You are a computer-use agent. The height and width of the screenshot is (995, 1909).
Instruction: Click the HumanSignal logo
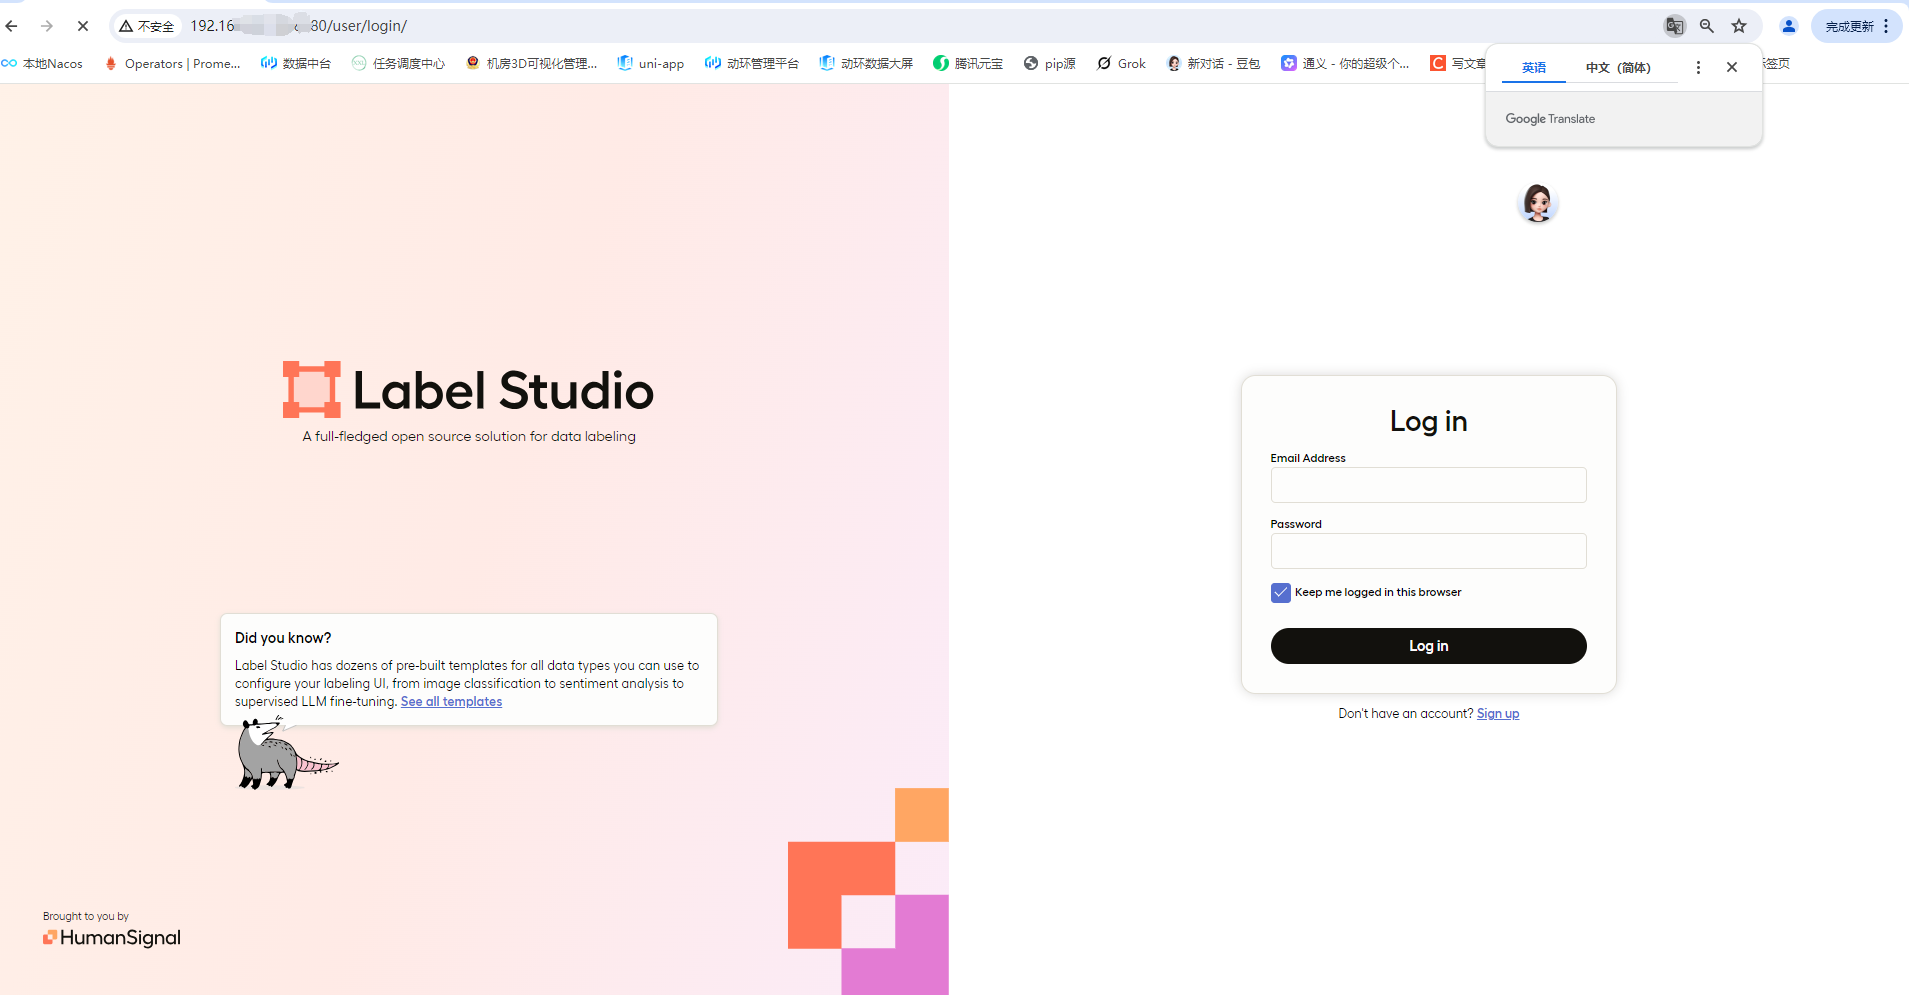(112, 937)
